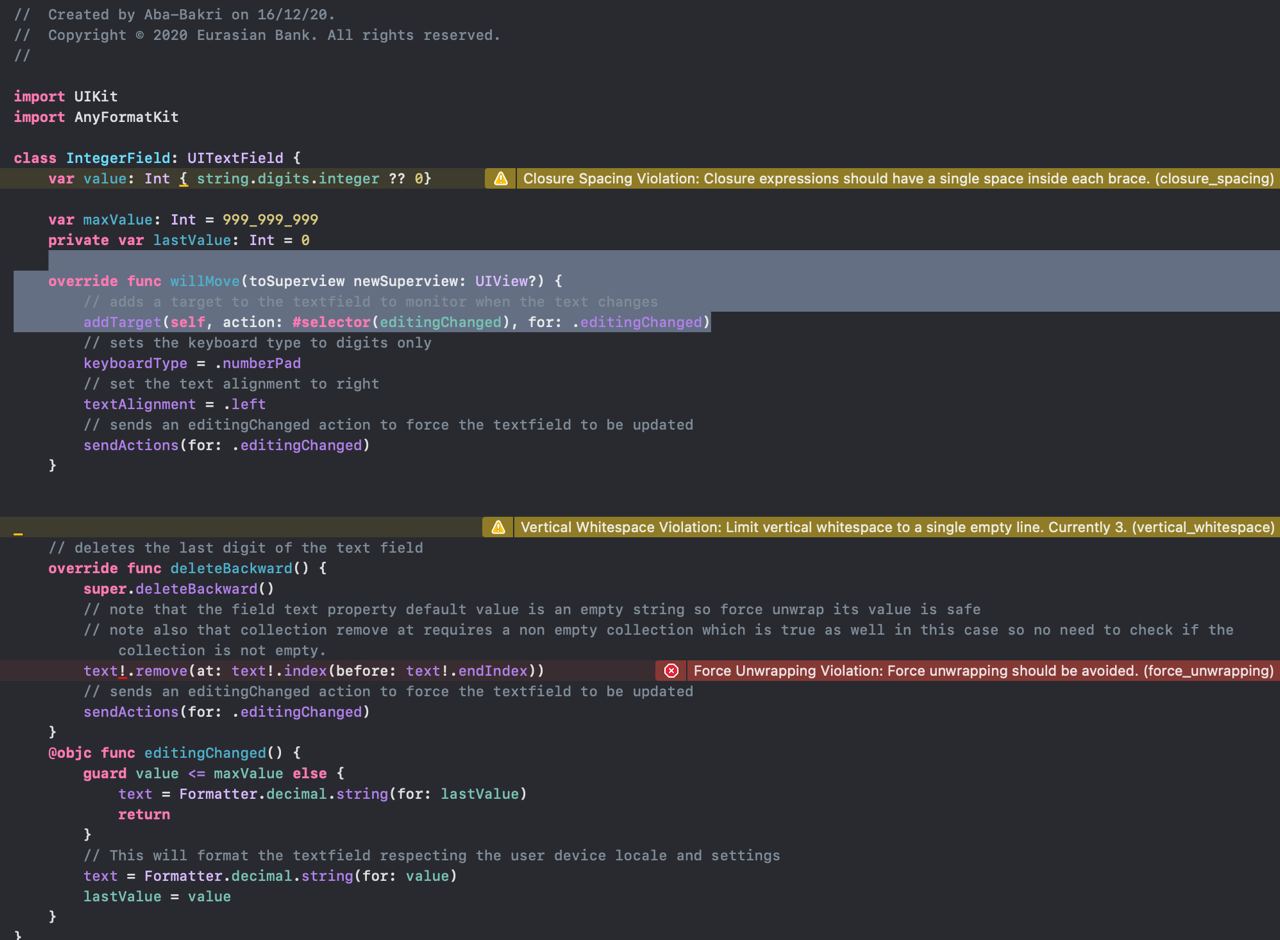Click the Vertical Whitespace Violation warning icon

pyautogui.click(x=497, y=527)
